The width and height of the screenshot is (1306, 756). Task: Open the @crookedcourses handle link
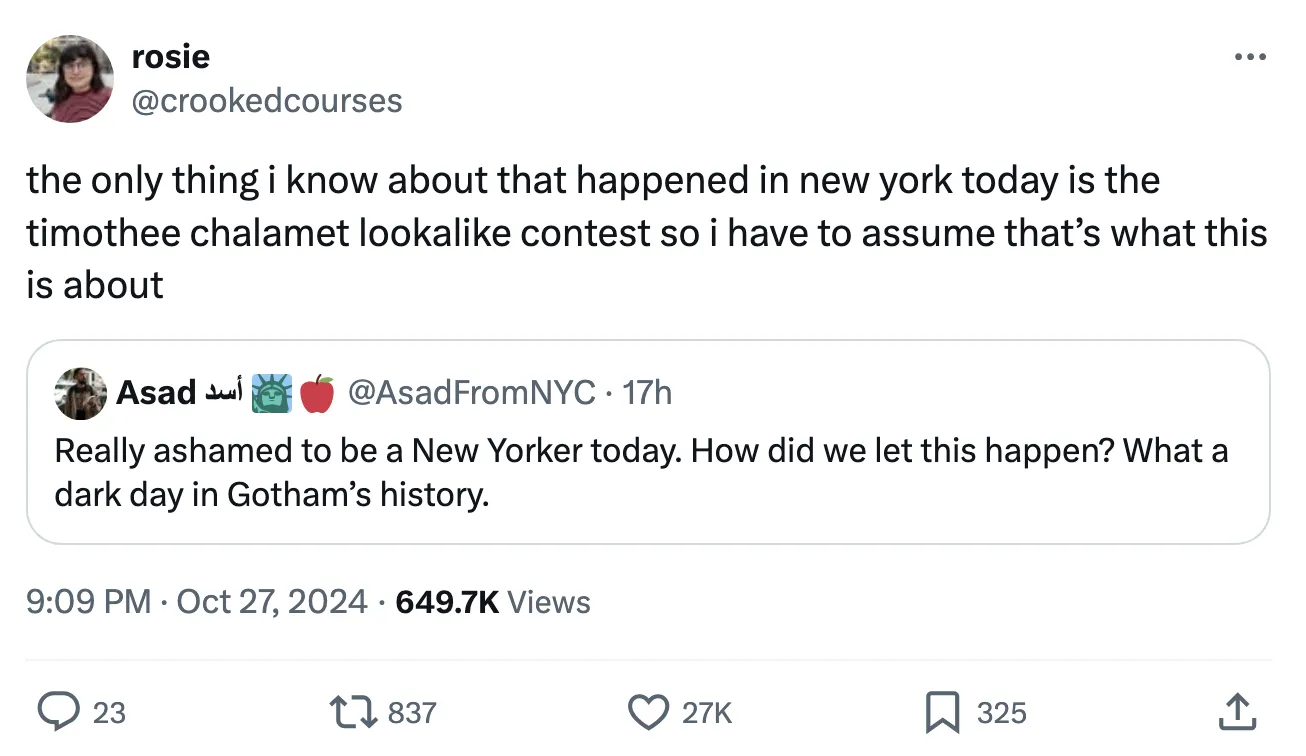[x=266, y=100]
